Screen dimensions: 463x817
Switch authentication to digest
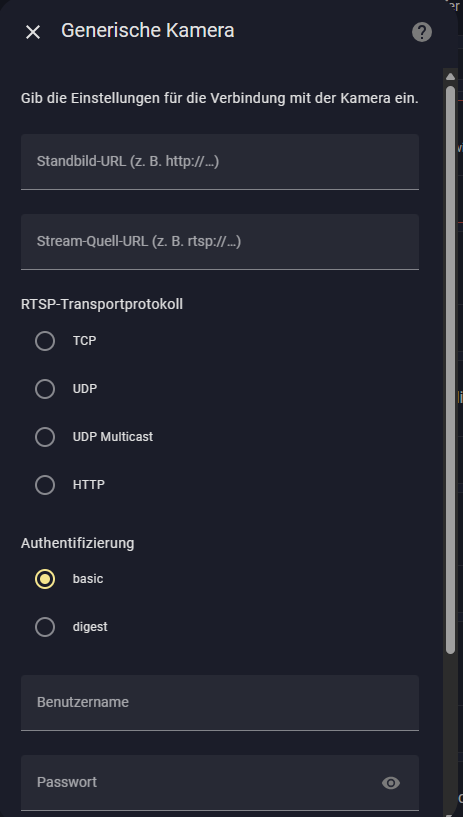coord(45,627)
